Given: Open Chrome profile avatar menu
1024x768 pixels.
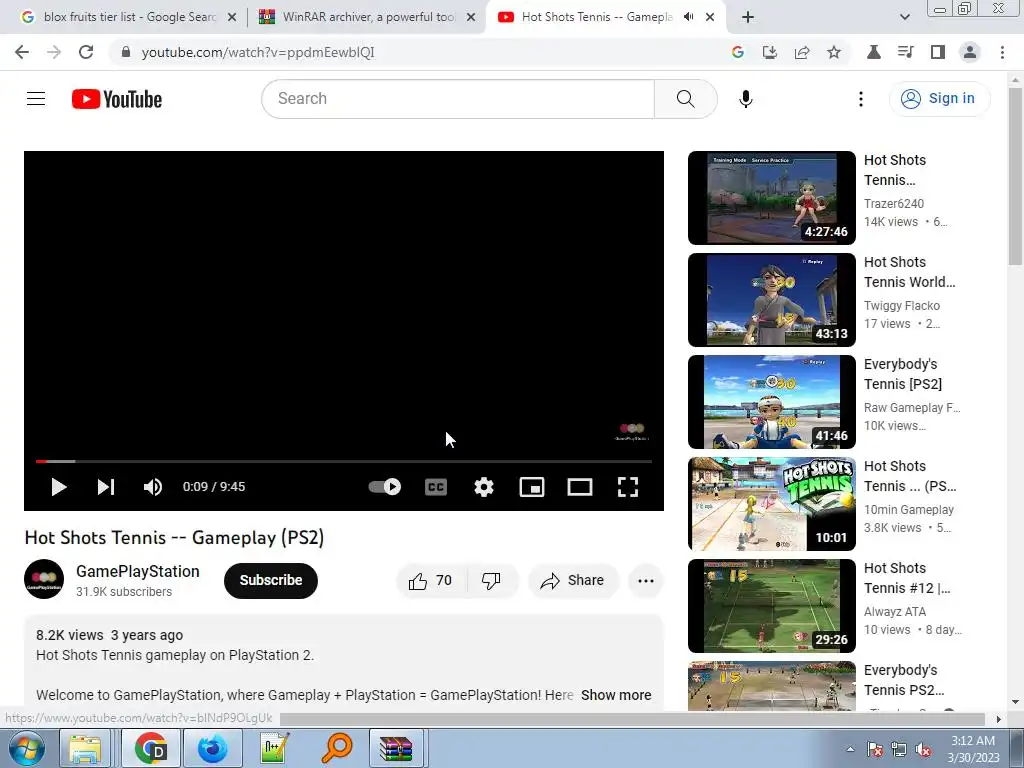Looking at the screenshot, I should click(970, 52).
